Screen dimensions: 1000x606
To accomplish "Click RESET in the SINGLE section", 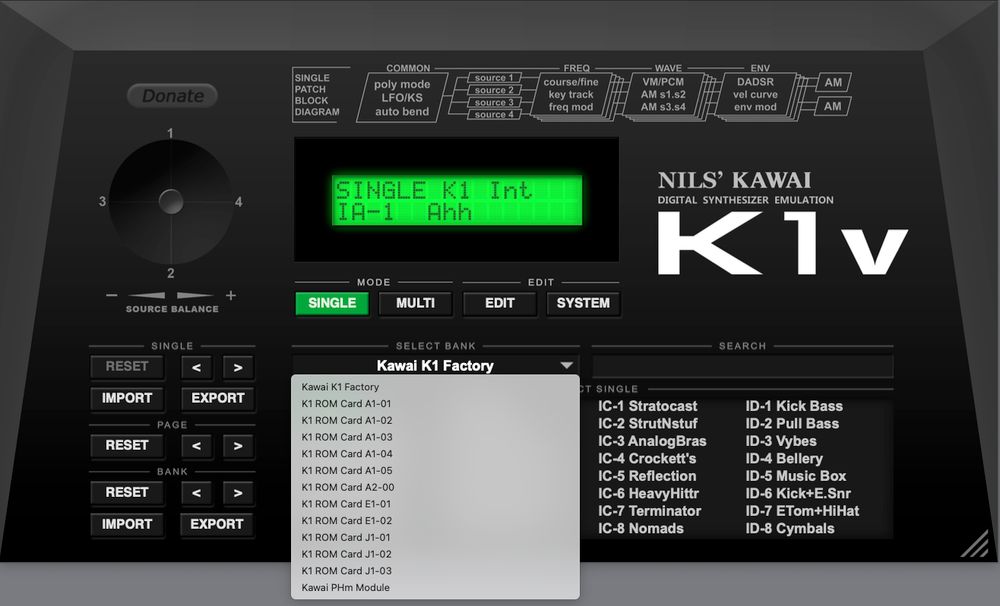I will (x=127, y=367).
